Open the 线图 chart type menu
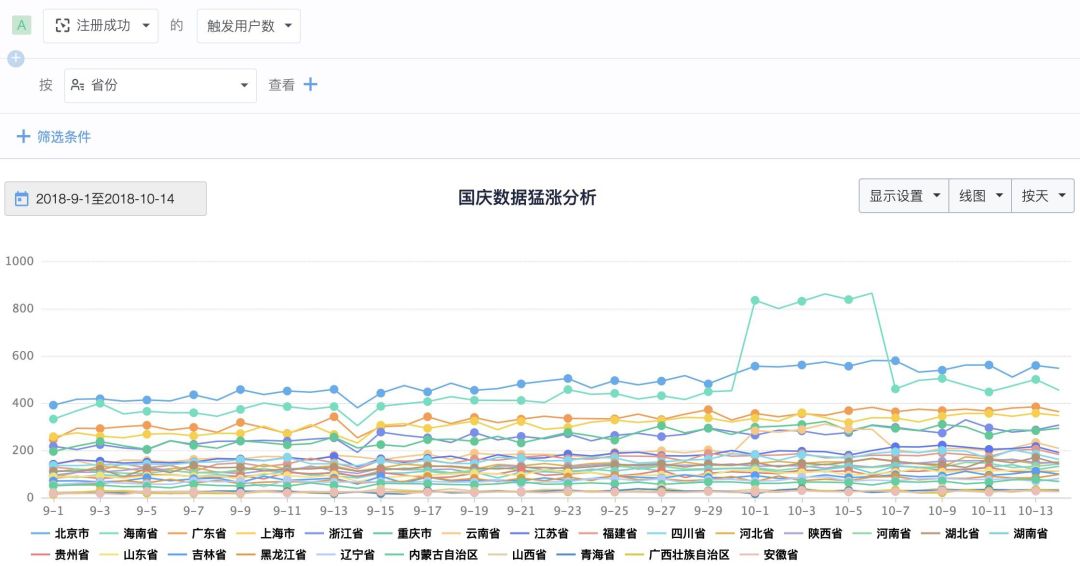This screenshot has width=1080, height=566. (980, 196)
